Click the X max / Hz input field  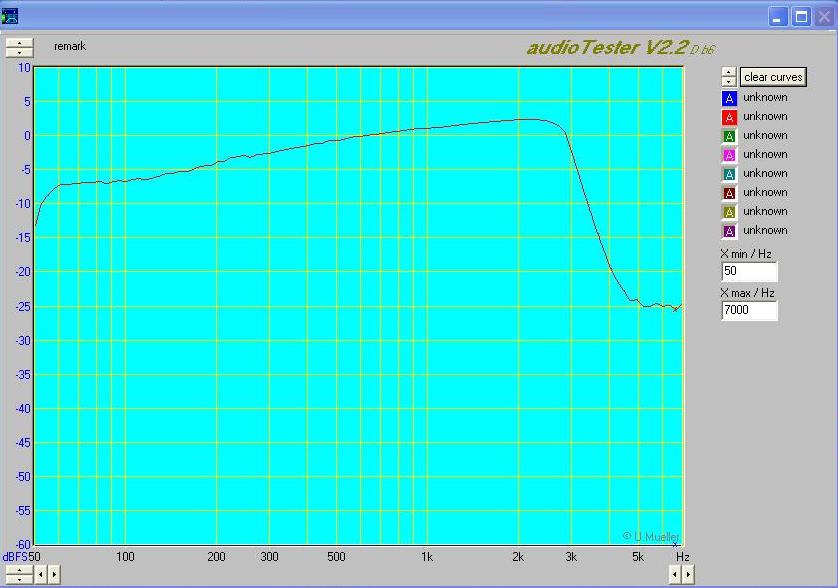click(749, 311)
